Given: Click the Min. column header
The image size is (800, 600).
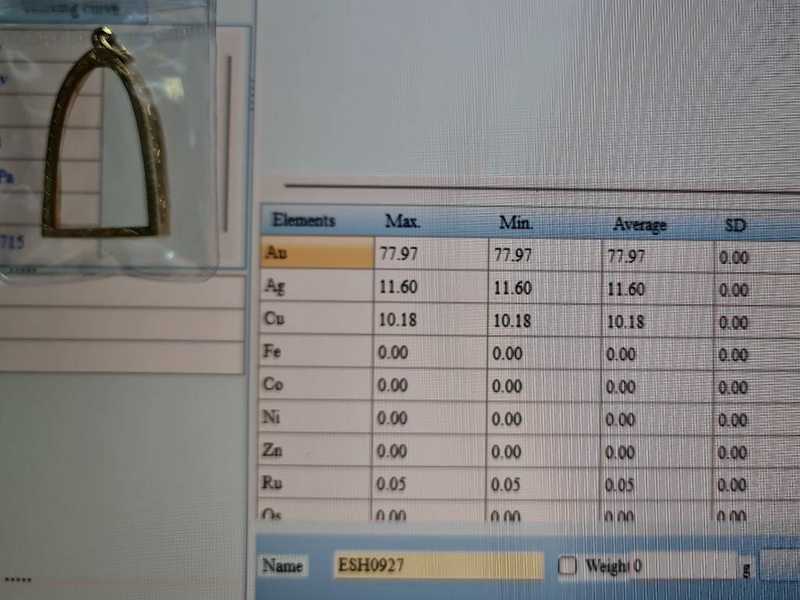Looking at the screenshot, I should click(516, 222).
